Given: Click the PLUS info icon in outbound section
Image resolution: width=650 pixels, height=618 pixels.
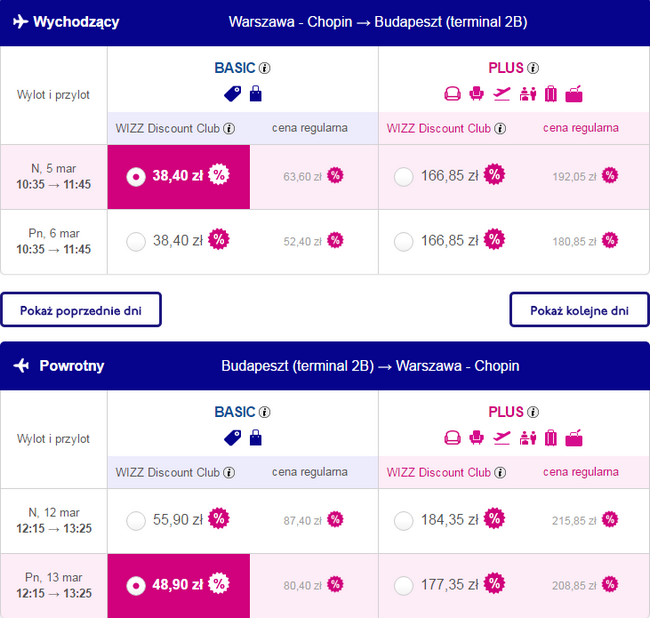Looking at the screenshot, I should click(x=533, y=69).
